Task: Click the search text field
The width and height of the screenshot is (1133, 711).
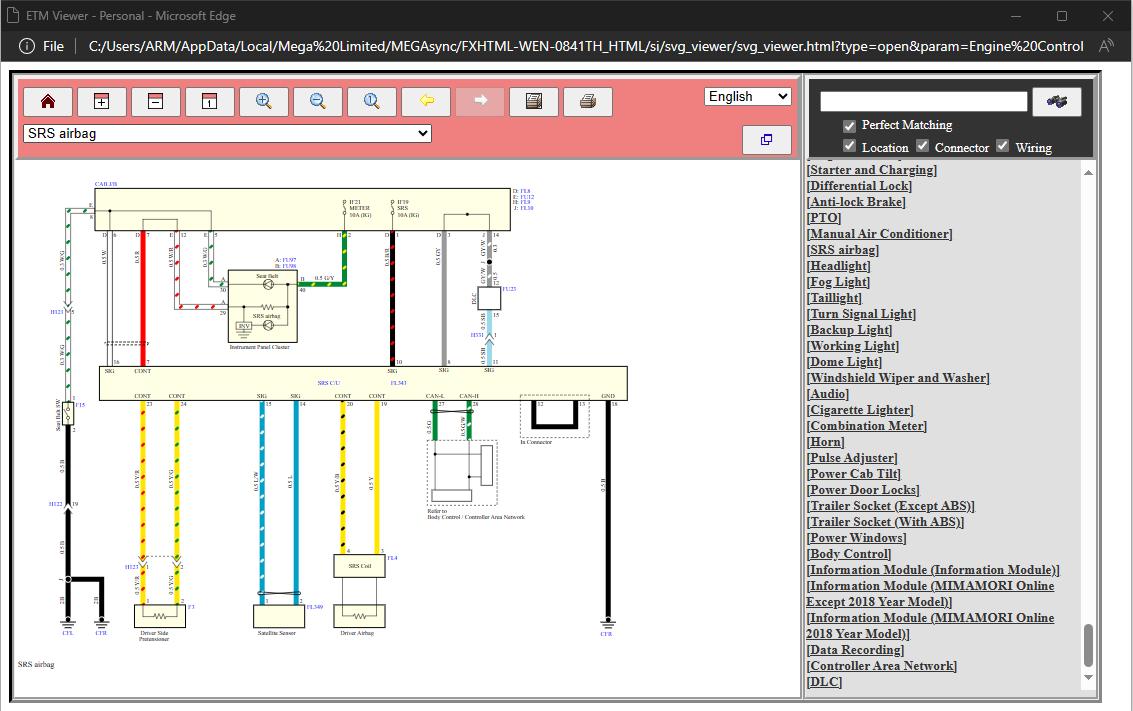Action: 923,101
